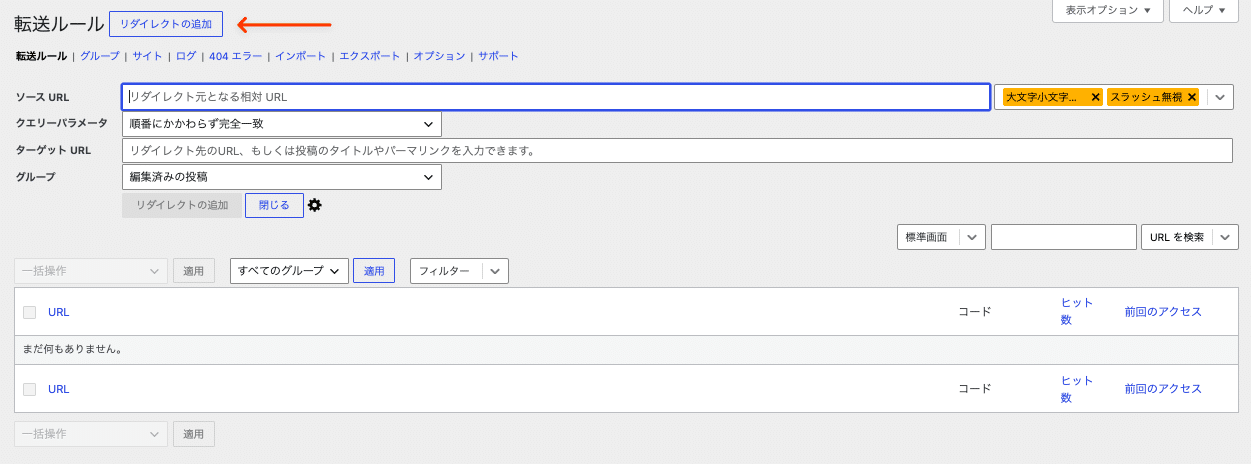Switch to the エクスポート tab
1251x464 pixels.
click(x=370, y=56)
